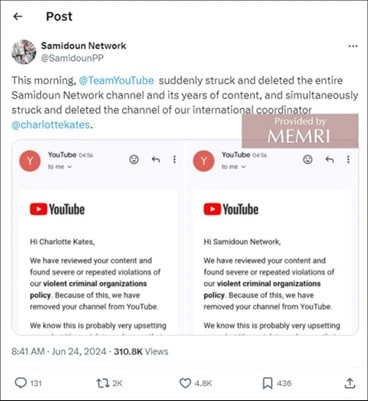
Task: Go back using the arrow icon
Action: [x=17, y=16]
